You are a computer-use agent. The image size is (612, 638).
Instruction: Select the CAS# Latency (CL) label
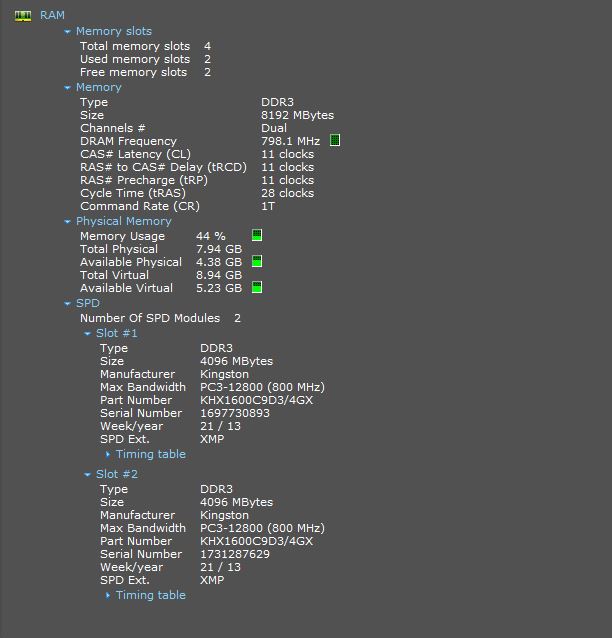[x=136, y=155]
